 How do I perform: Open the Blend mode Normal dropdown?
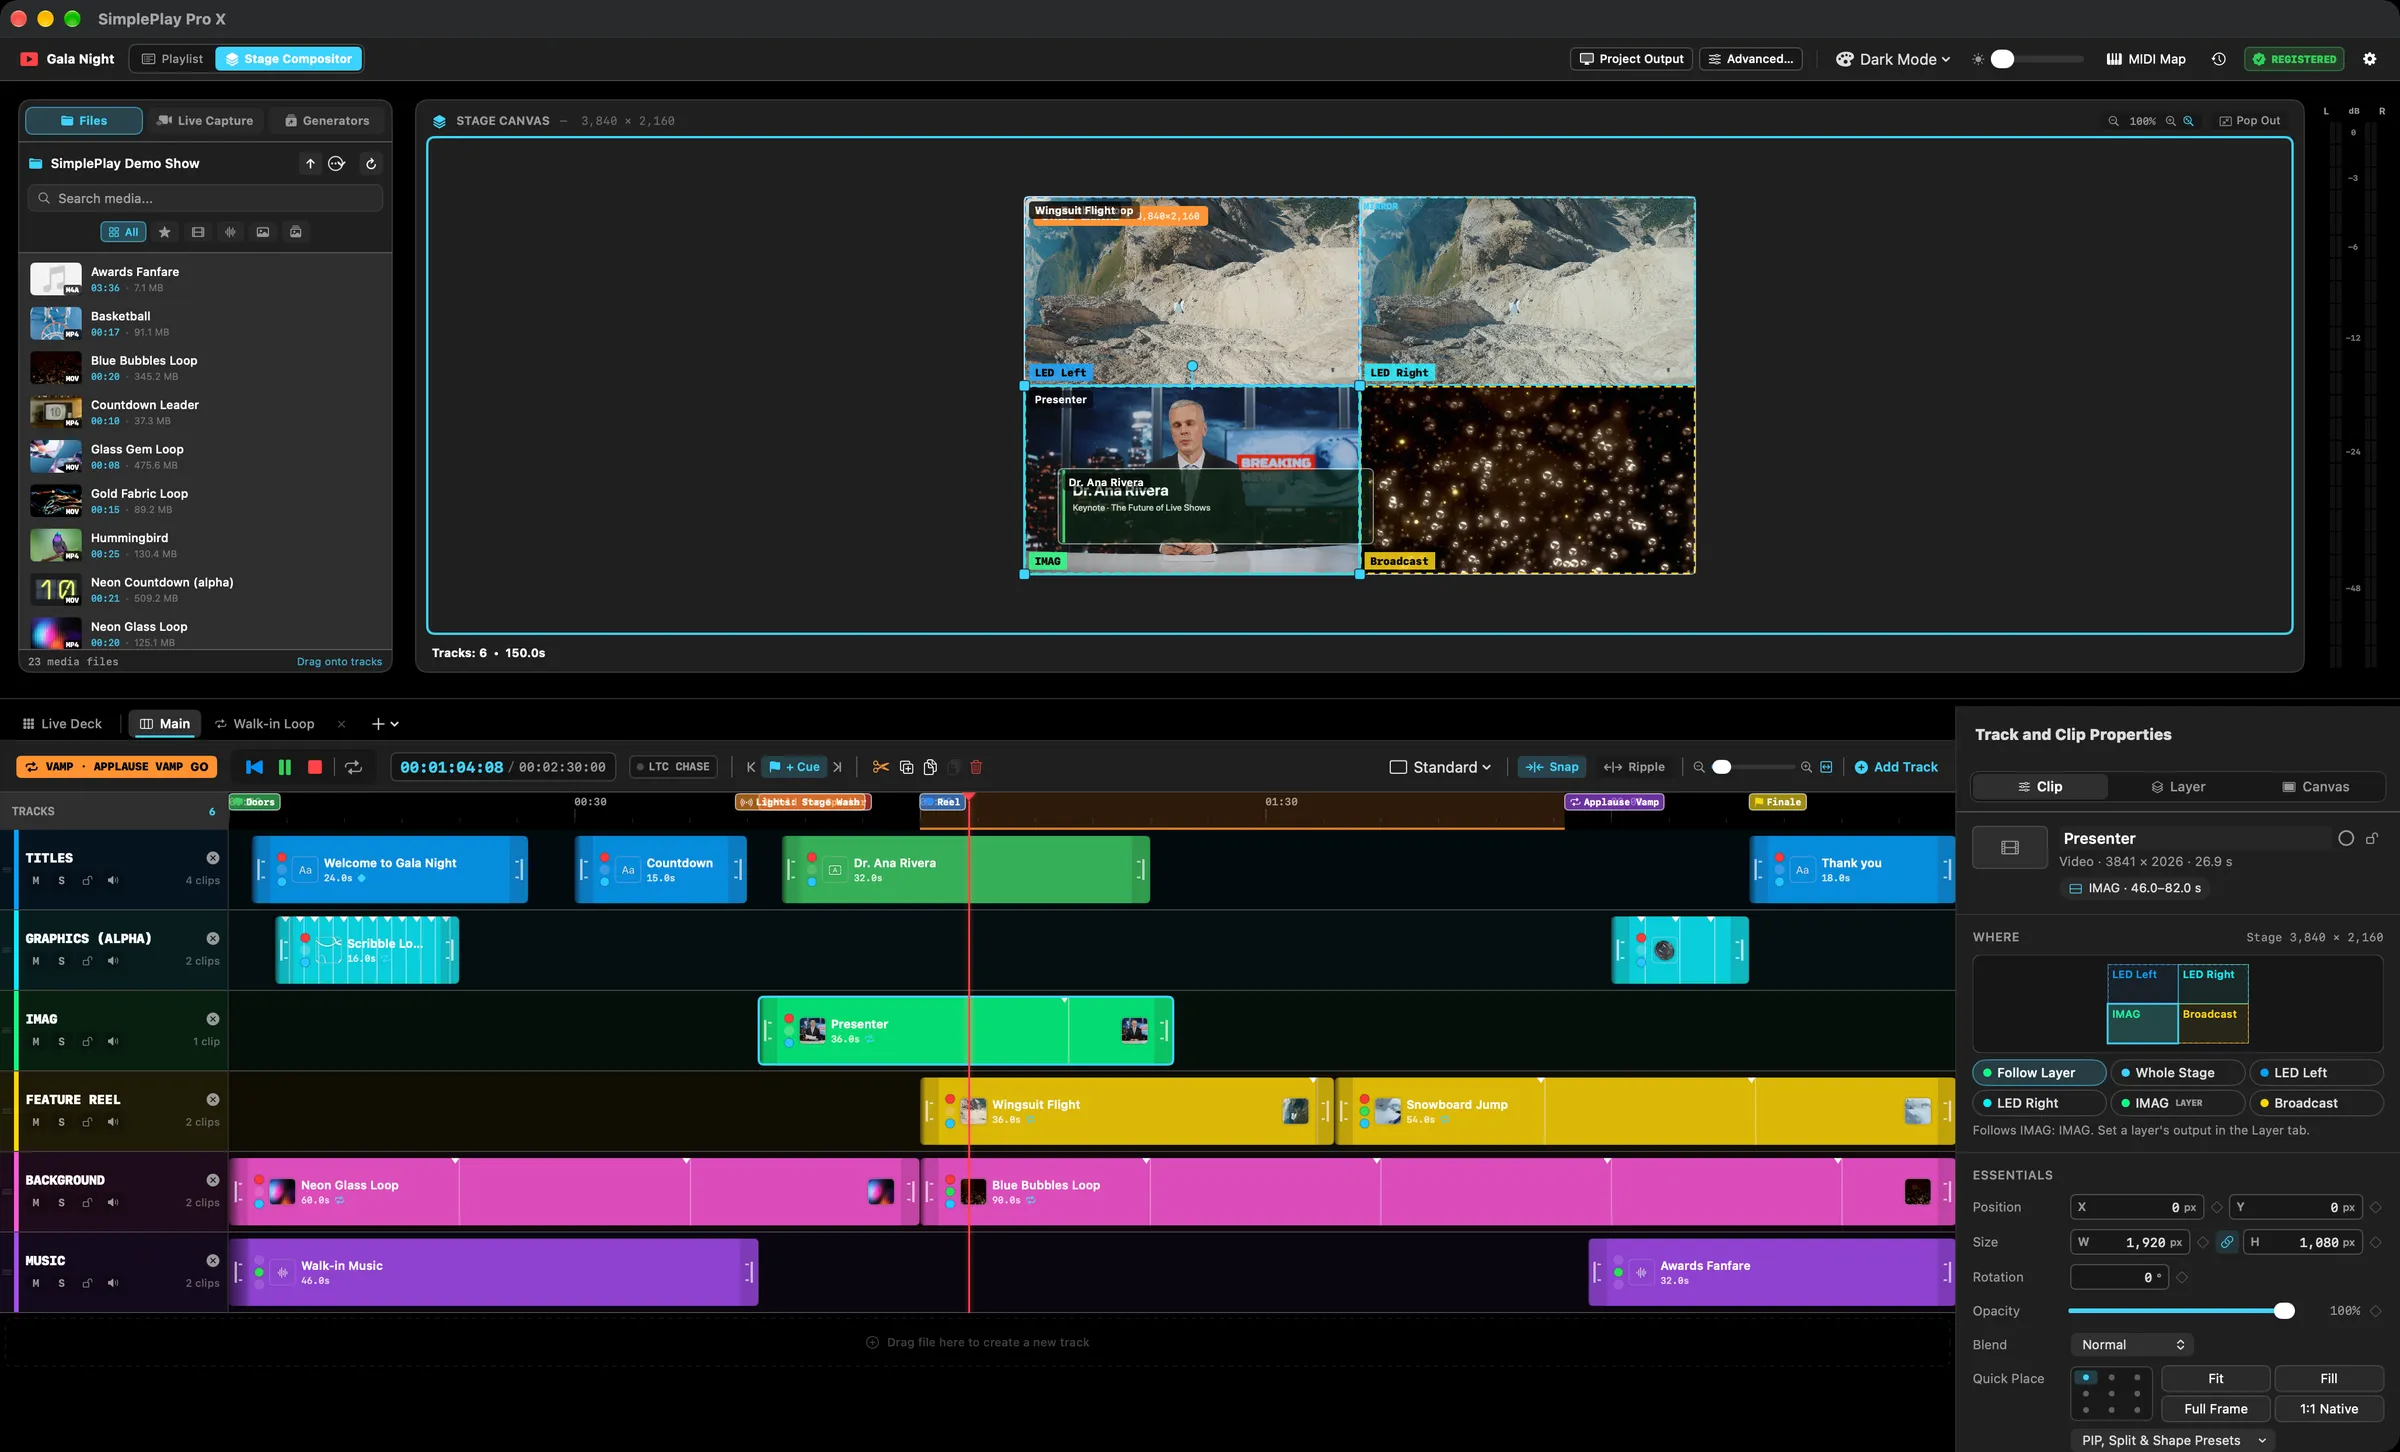2132,1345
